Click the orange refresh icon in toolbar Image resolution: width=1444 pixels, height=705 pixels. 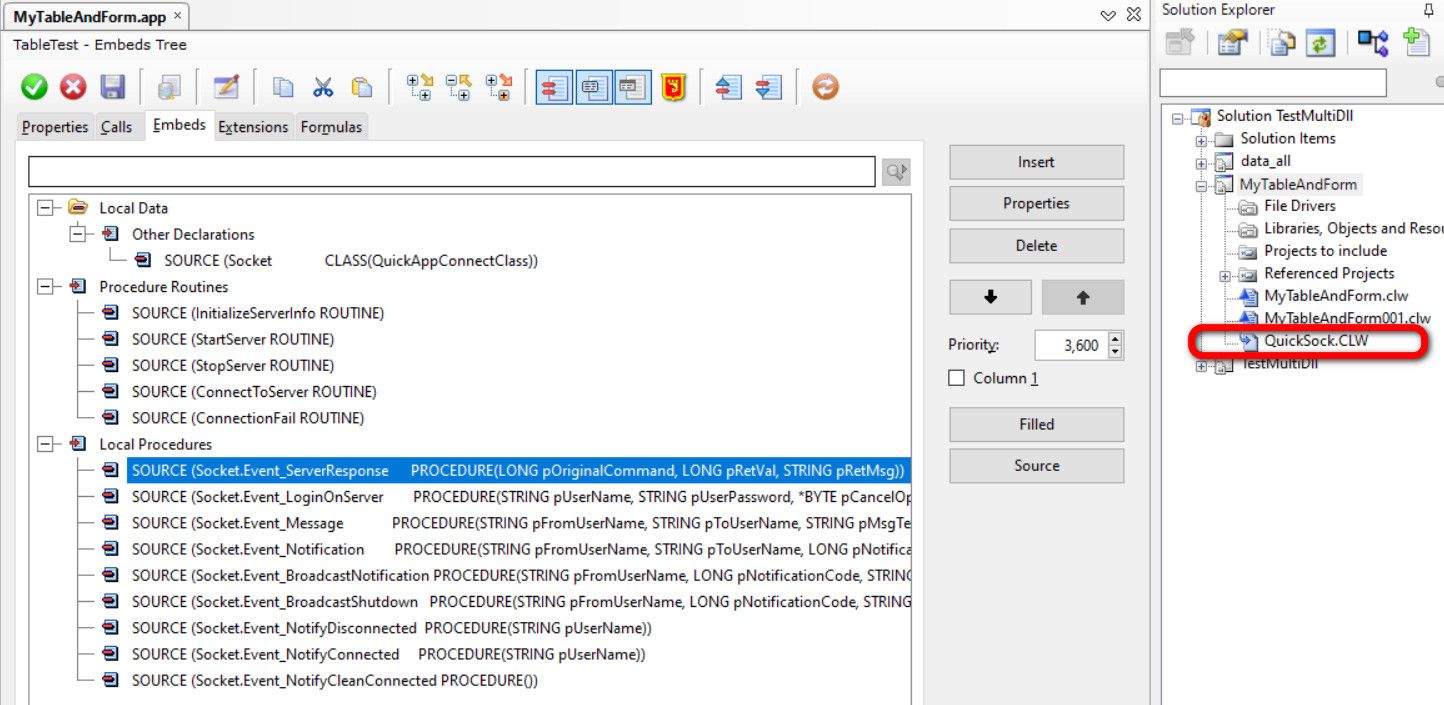824,88
